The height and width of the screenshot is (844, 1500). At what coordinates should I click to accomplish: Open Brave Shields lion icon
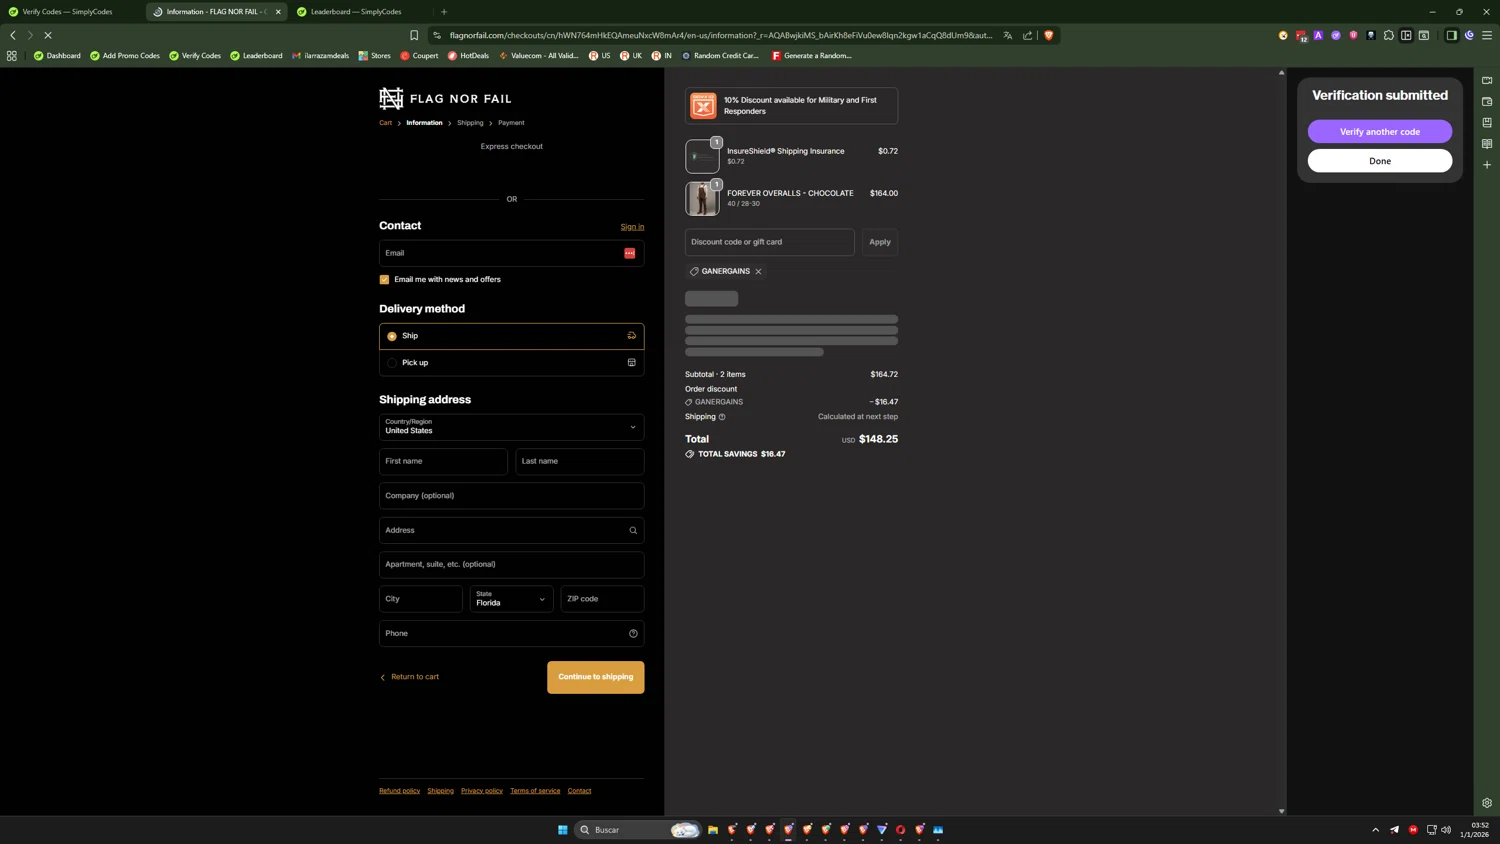point(1048,35)
